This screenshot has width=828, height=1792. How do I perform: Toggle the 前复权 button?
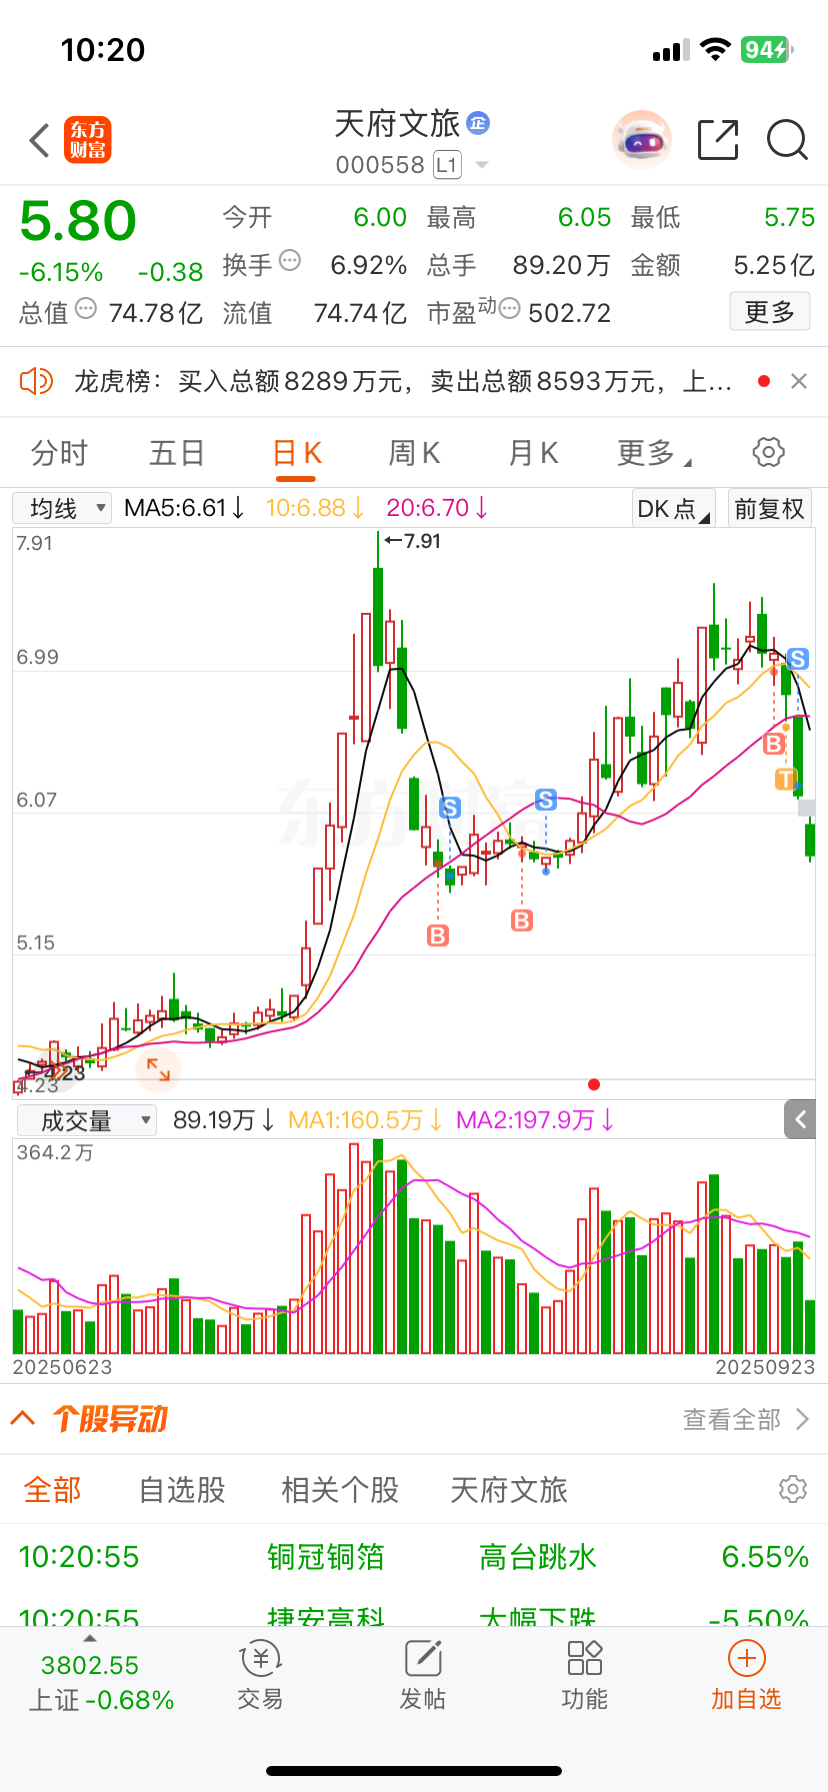pyautogui.click(x=769, y=508)
